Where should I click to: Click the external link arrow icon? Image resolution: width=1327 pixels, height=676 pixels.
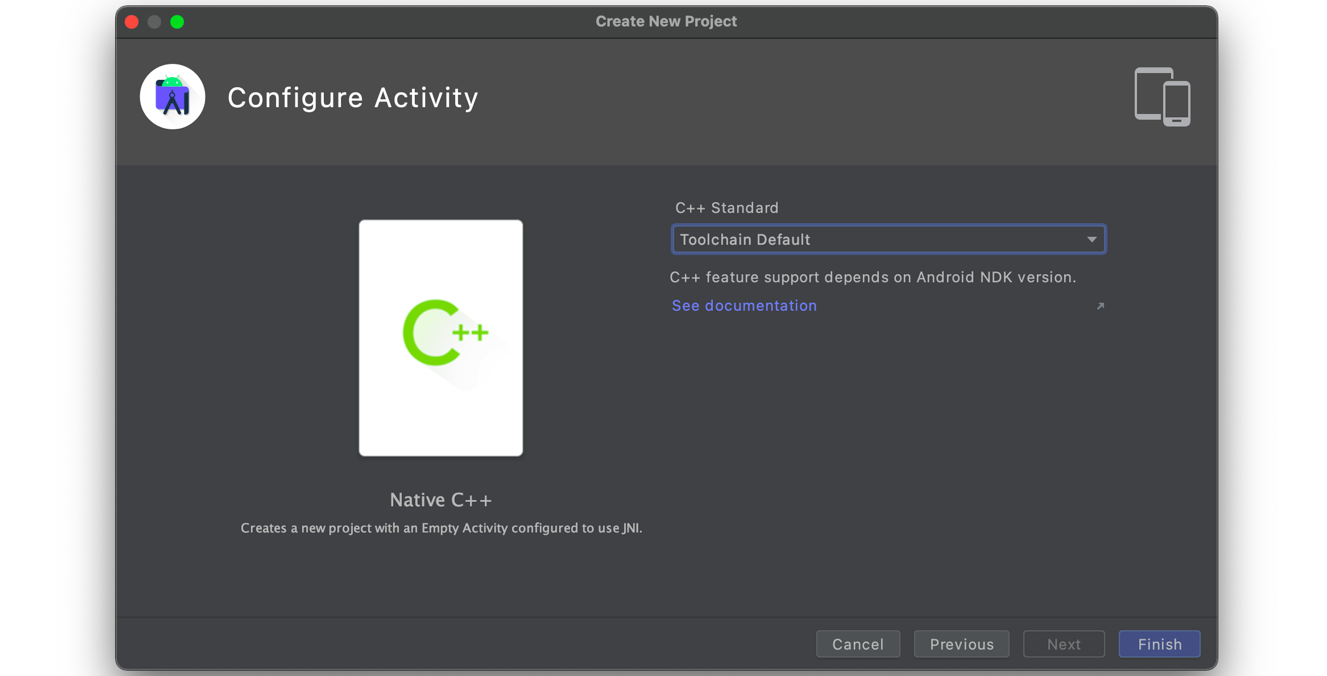(1100, 306)
